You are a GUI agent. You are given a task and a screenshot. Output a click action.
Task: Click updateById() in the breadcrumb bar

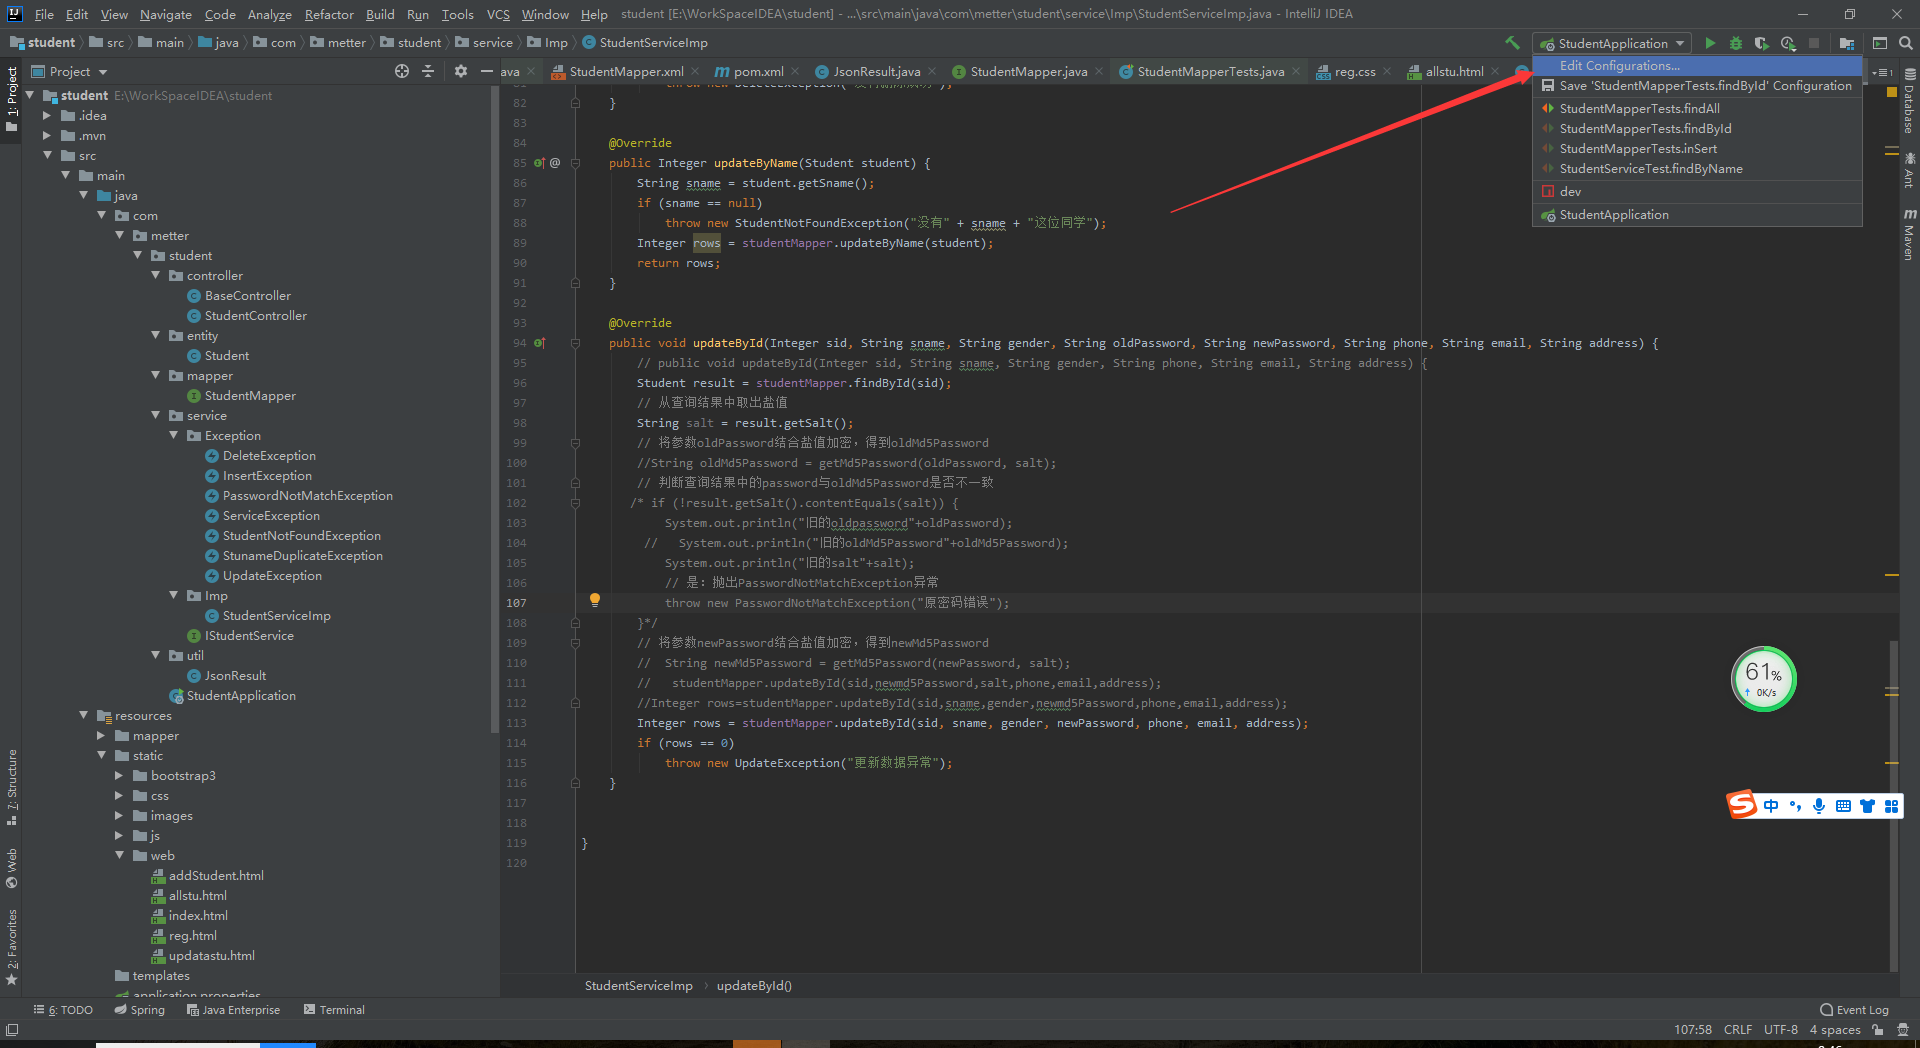[754, 986]
